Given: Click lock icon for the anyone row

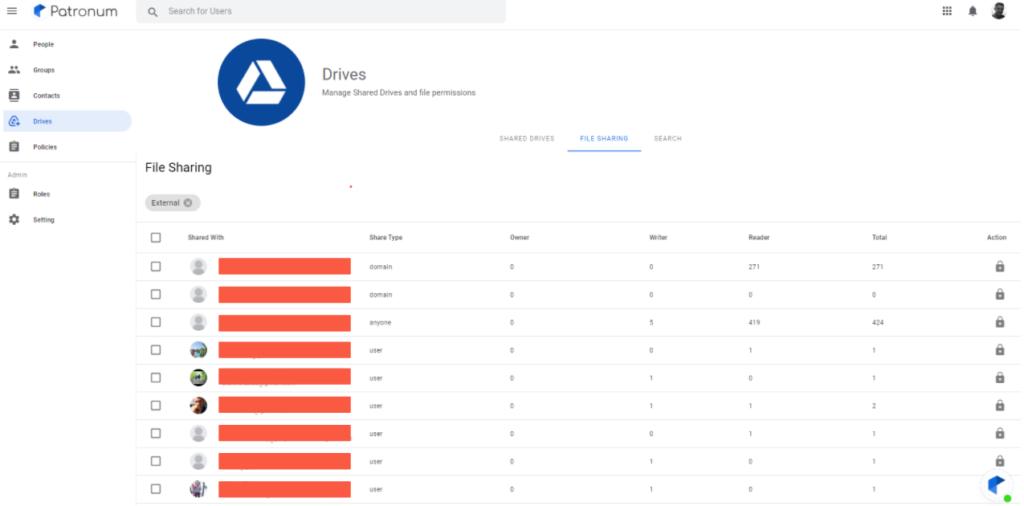Looking at the screenshot, I should coord(1000,322).
